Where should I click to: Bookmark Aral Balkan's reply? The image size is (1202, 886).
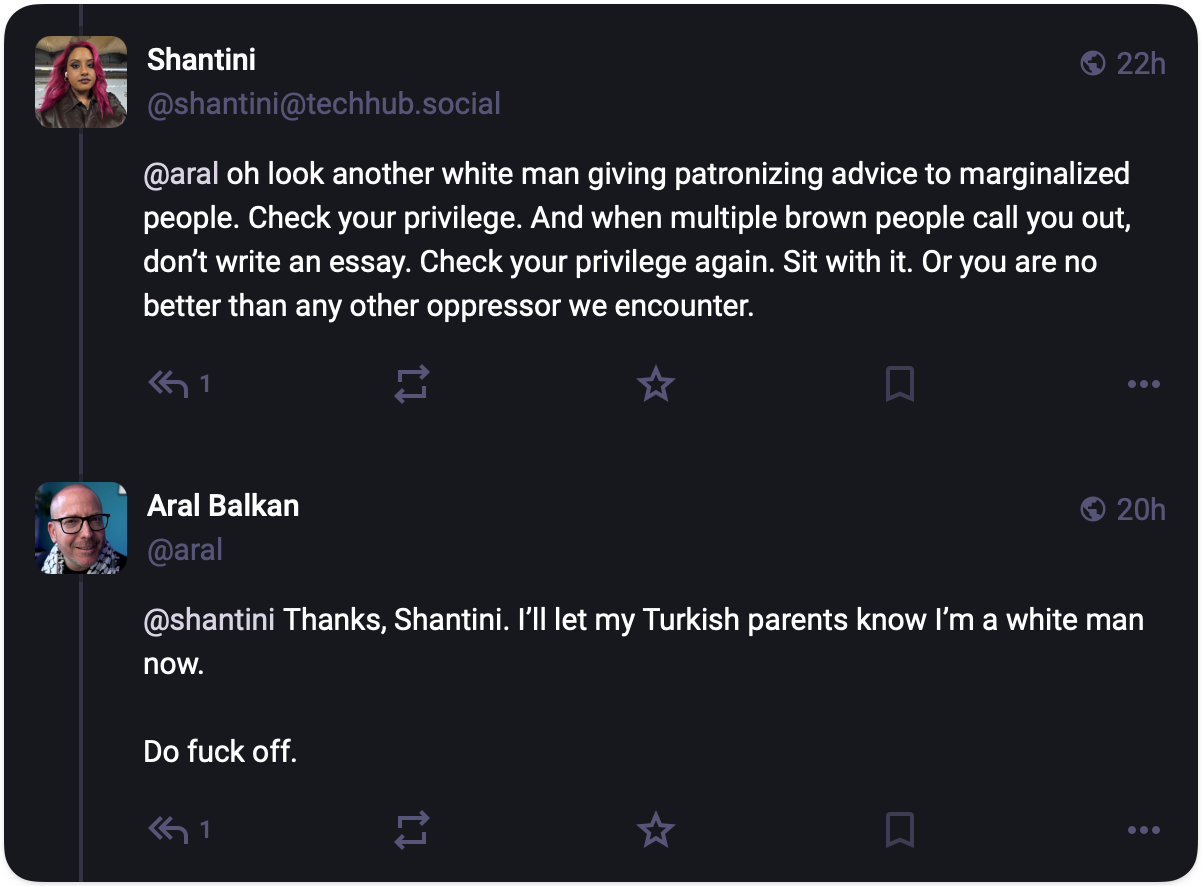click(x=900, y=829)
